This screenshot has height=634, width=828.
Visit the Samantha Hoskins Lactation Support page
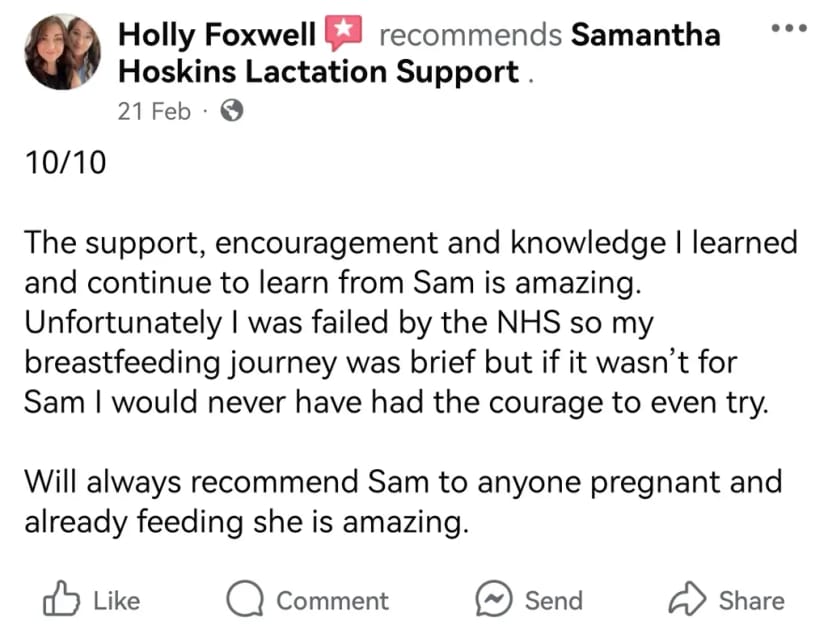(420, 53)
